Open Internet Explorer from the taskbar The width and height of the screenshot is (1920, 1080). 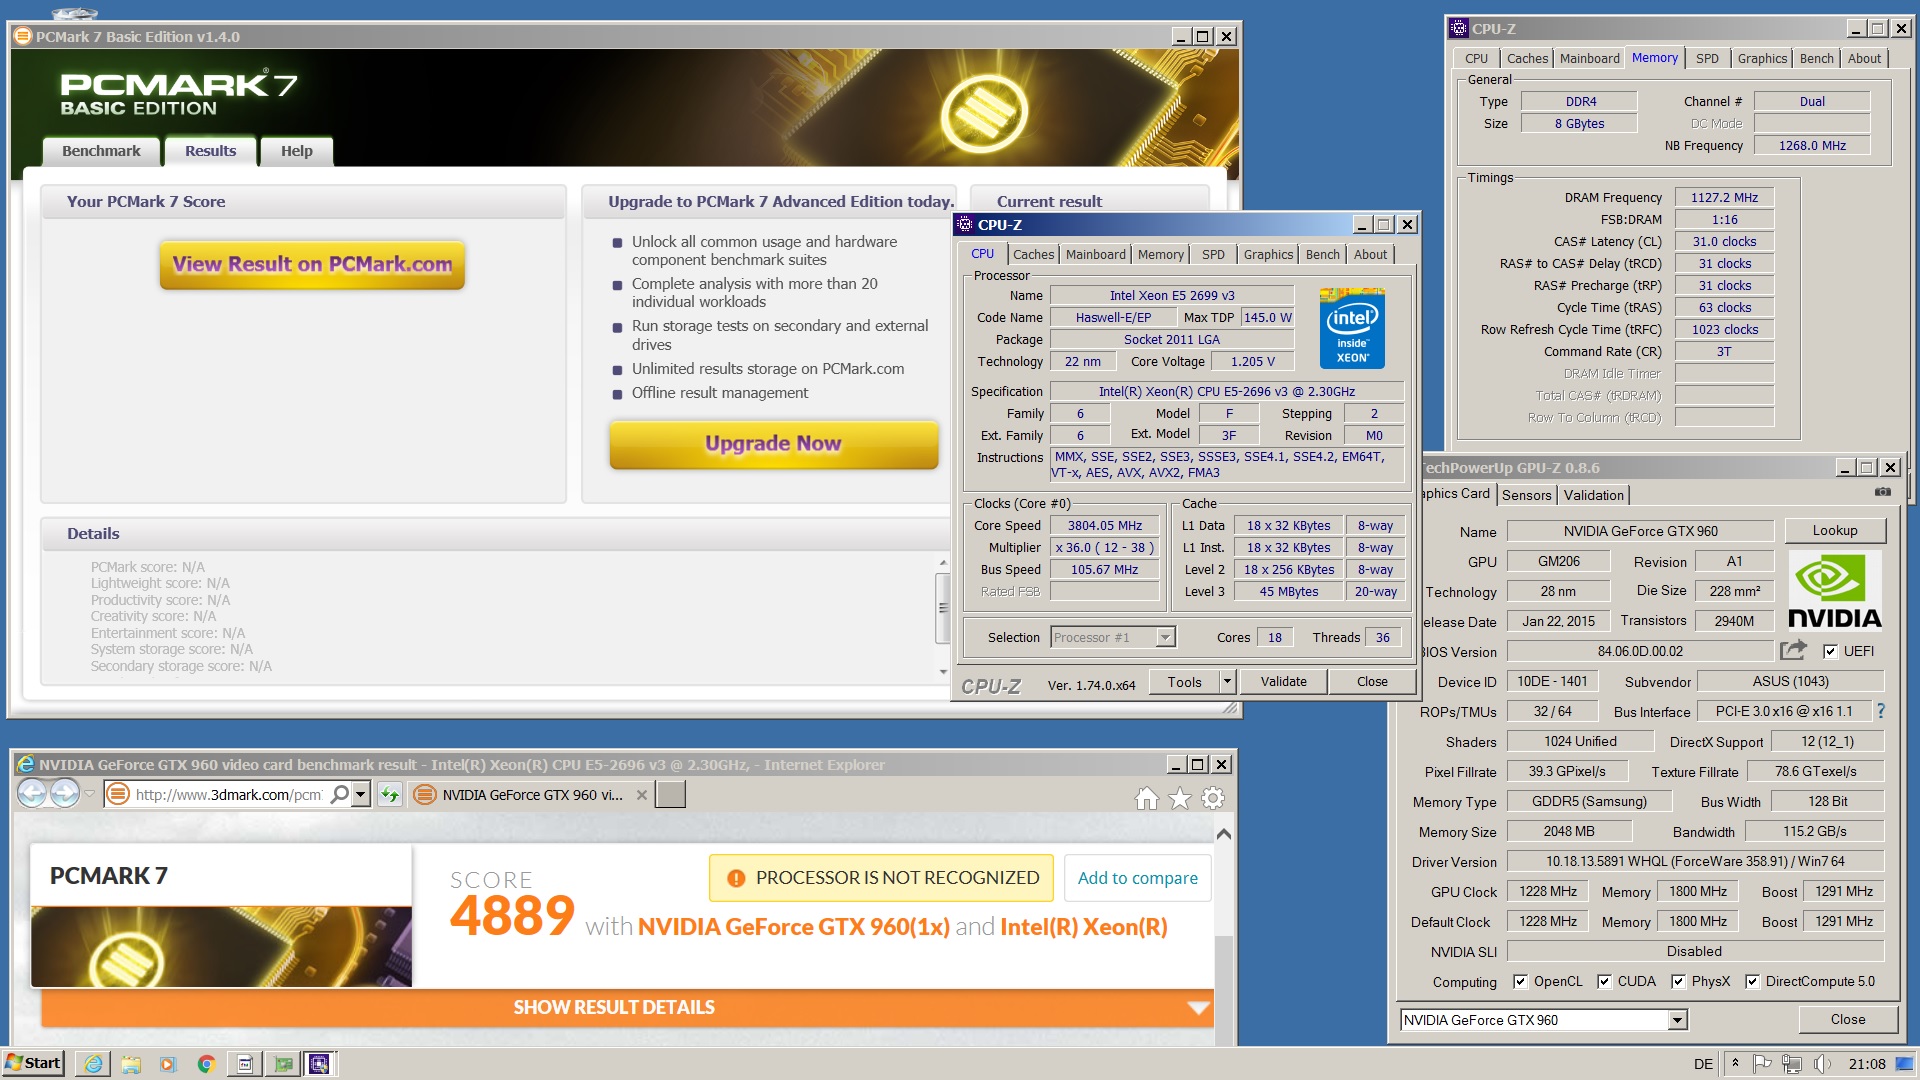point(93,1063)
